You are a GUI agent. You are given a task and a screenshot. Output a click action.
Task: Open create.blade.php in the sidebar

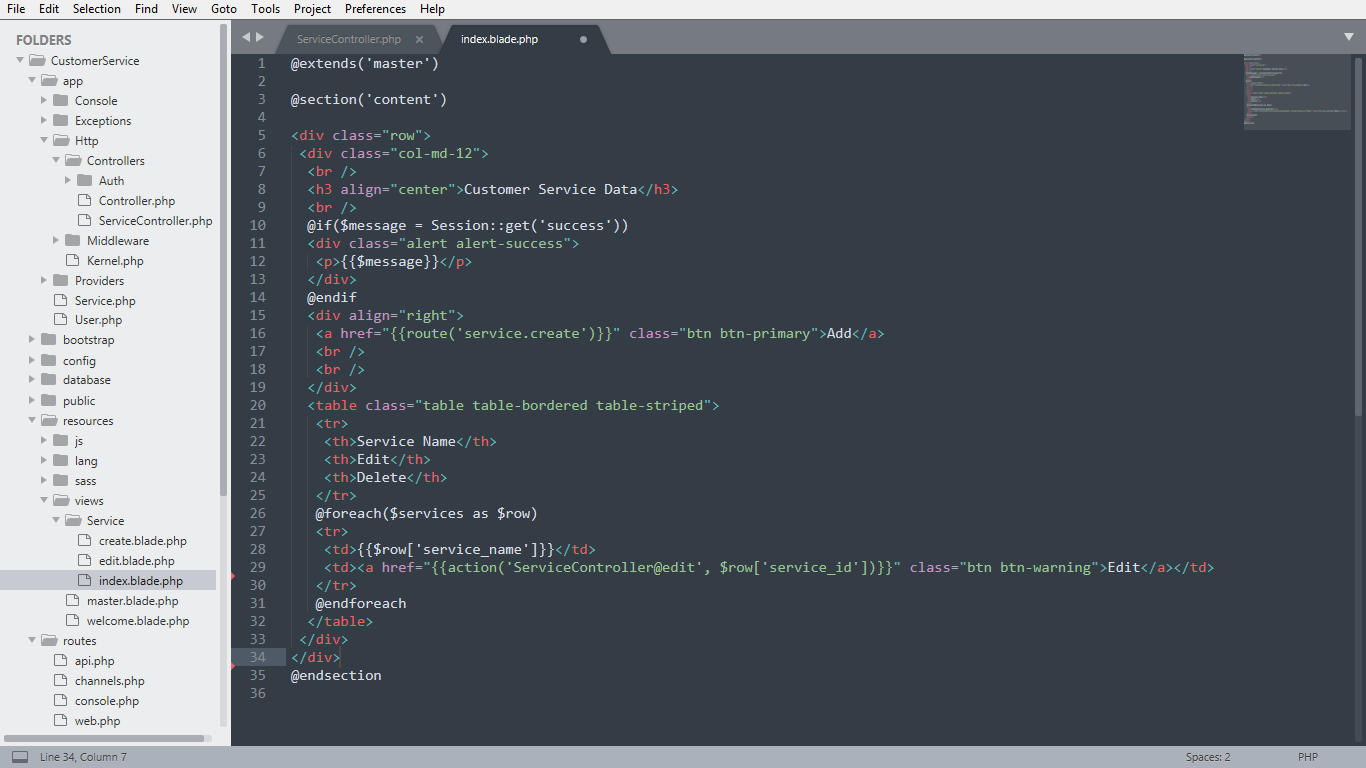pos(142,541)
